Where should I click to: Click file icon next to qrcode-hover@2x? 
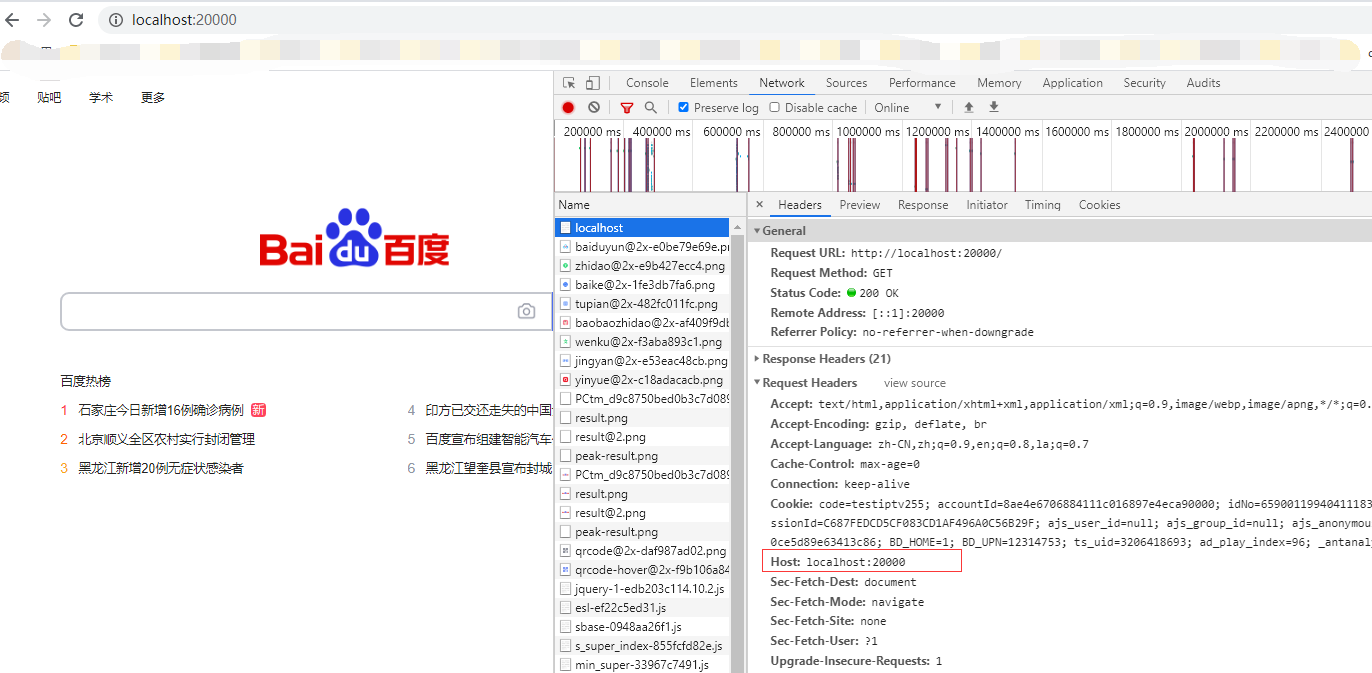click(x=565, y=570)
